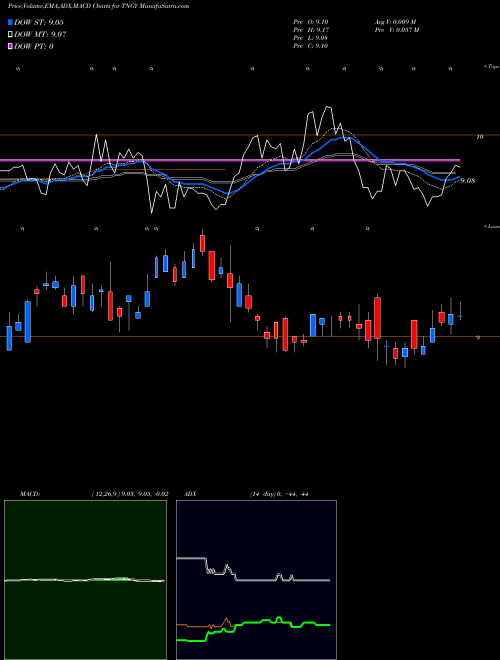This screenshot has width=500, height=660.
Task: Click the 'ADX' panel heading
Action: [190, 494]
